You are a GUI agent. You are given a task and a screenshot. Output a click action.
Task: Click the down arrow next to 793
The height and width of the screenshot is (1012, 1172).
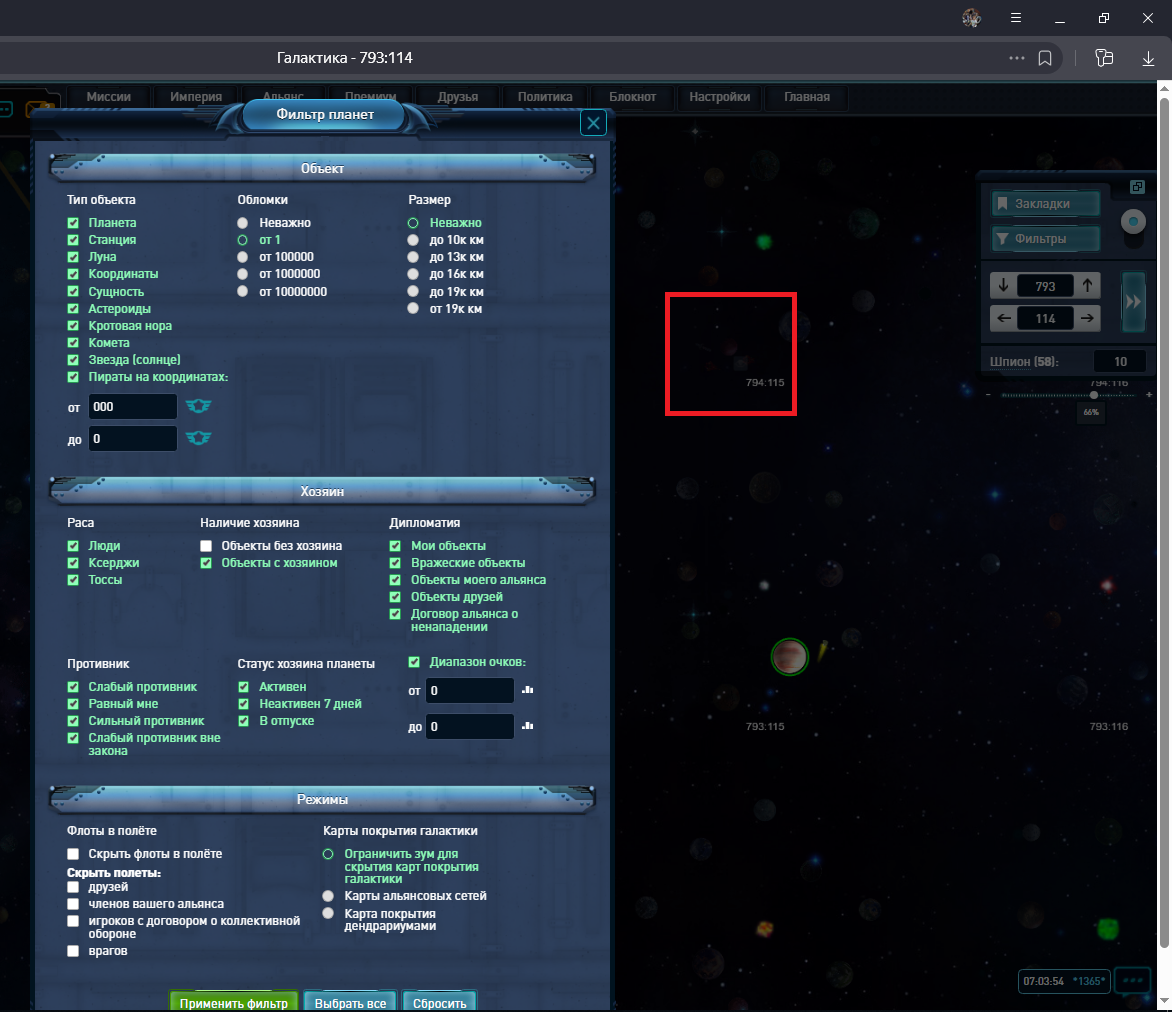1003,286
